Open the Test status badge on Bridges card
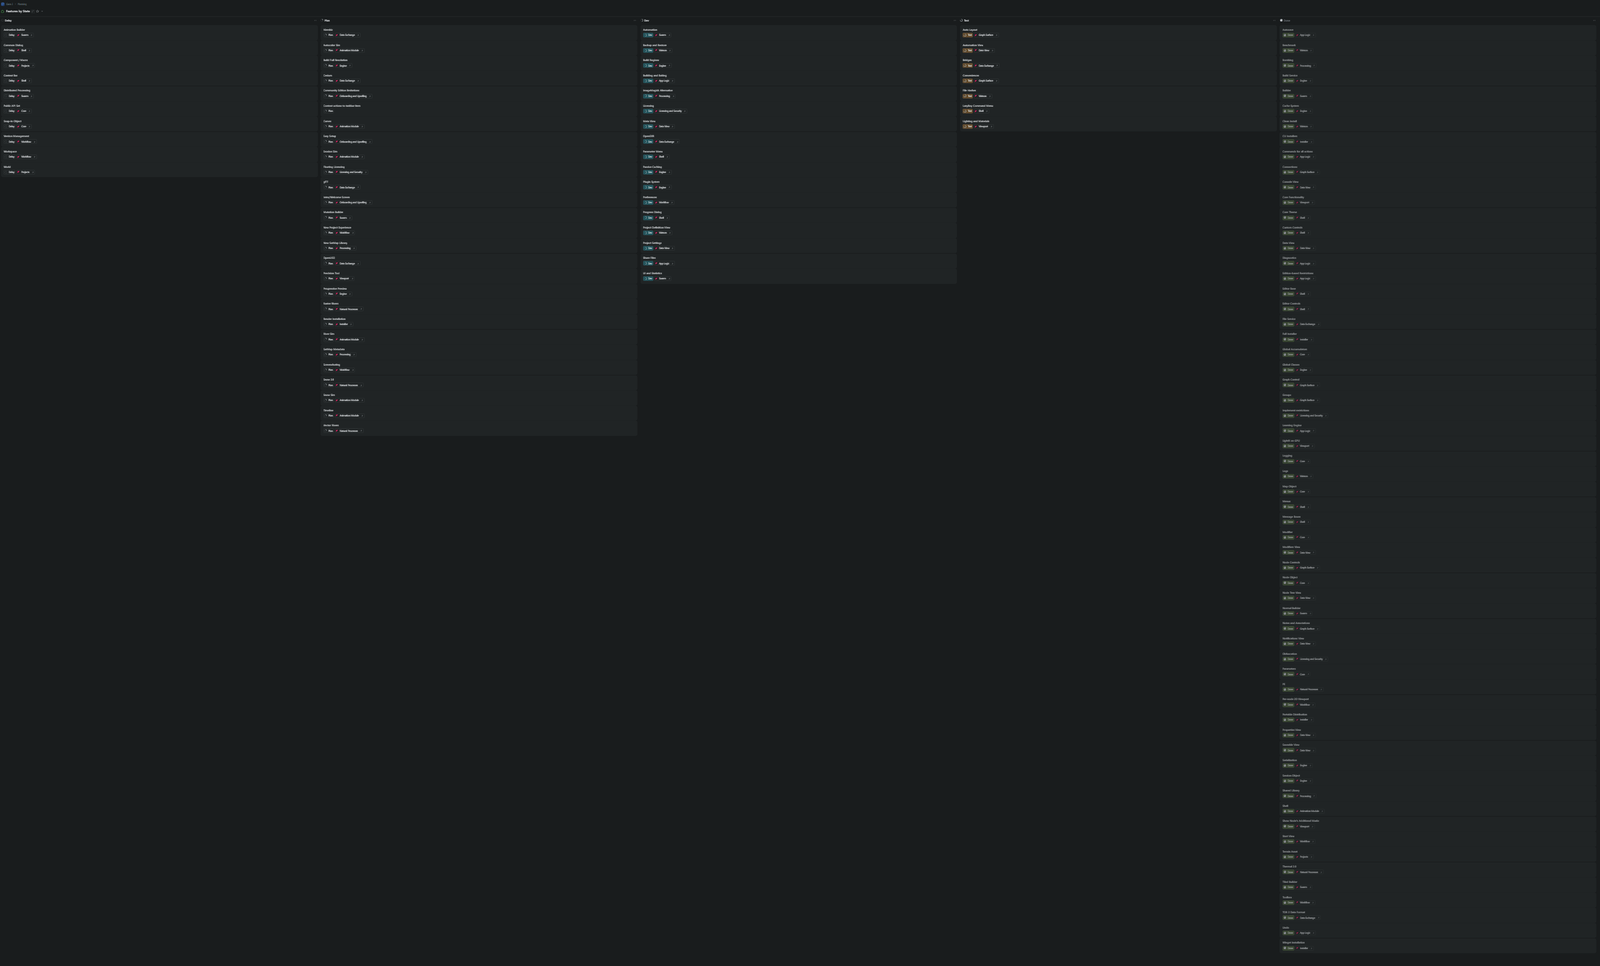 point(968,66)
